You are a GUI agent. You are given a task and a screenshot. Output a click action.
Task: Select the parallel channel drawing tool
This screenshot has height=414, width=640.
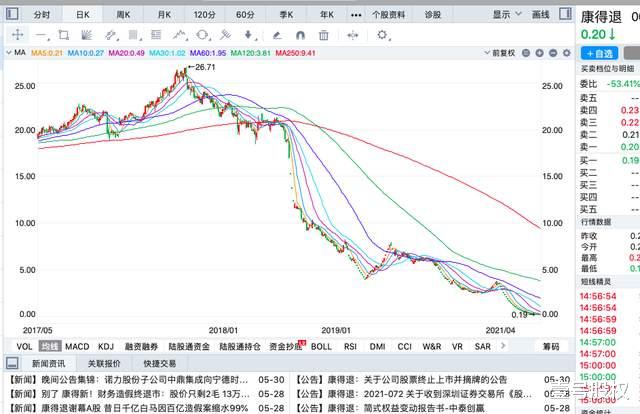point(111,36)
